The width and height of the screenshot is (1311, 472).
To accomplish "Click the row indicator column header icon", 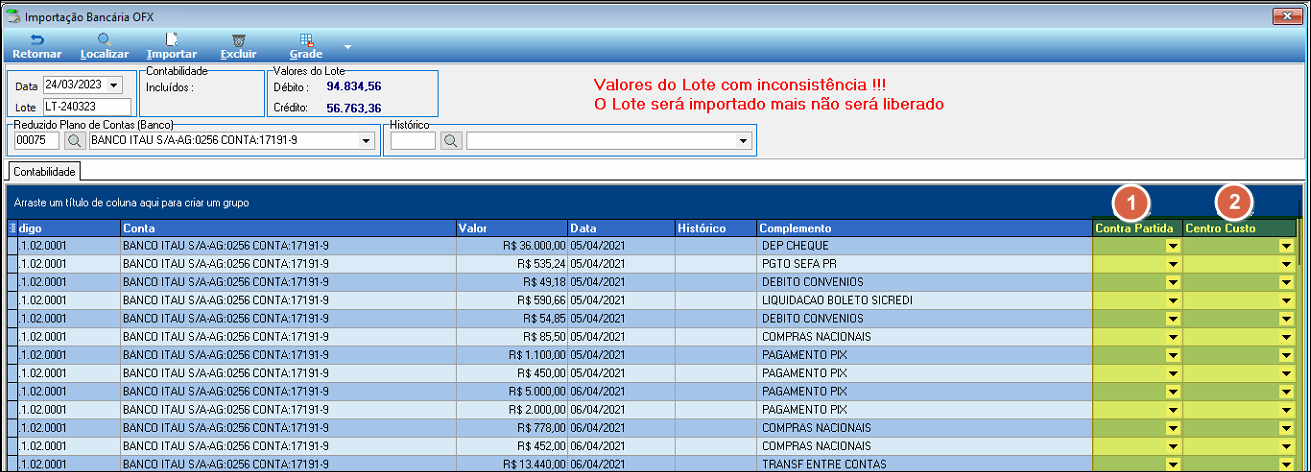I will [x=13, y=228].
